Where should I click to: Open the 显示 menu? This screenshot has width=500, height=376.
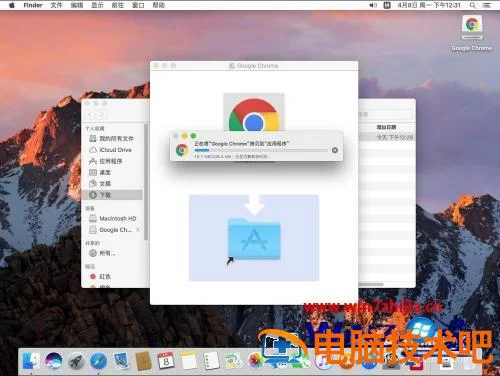pyautogui.click(x=97, y=5)
